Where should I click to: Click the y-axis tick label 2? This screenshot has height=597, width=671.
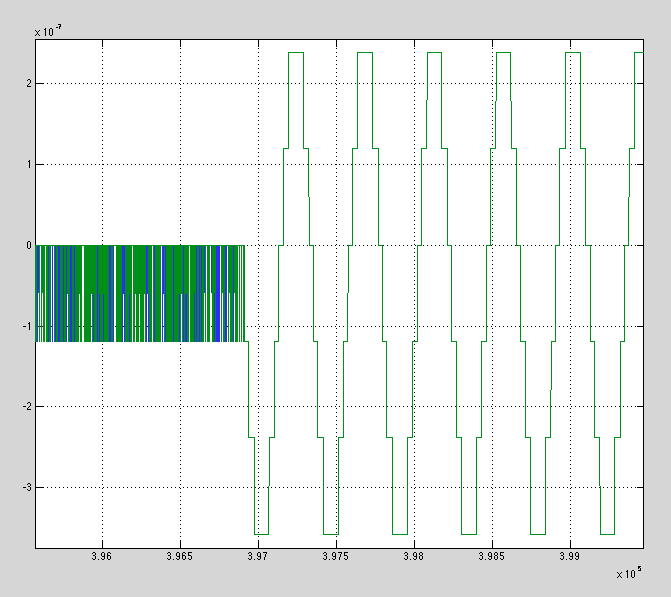point(27,83)
